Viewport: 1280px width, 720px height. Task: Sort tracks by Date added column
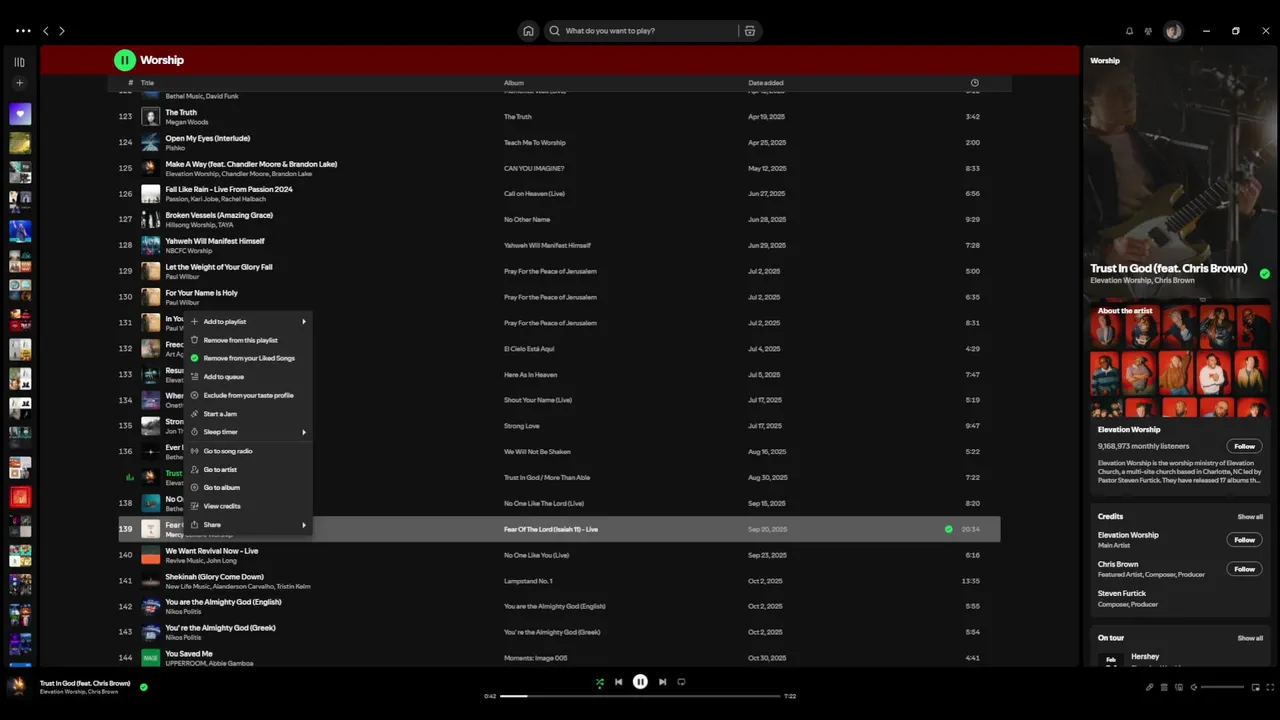(x=766, y=83)
